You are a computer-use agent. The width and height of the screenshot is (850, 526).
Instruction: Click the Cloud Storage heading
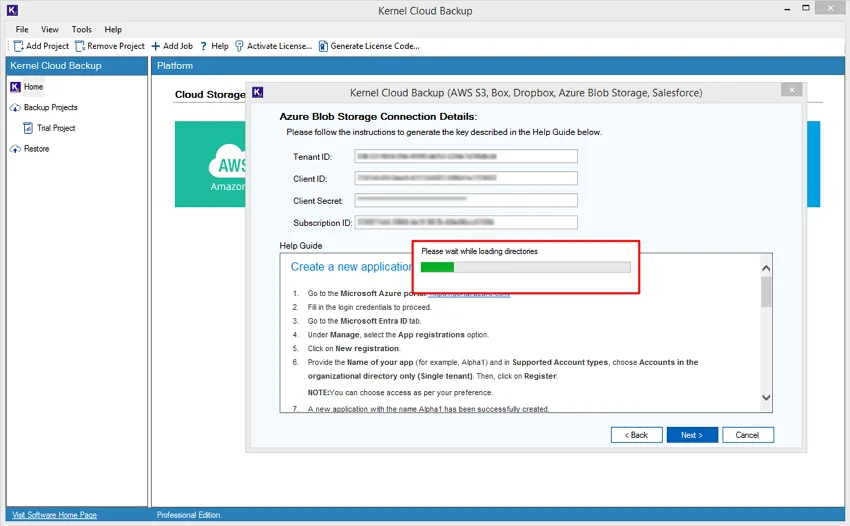point(210,94)
